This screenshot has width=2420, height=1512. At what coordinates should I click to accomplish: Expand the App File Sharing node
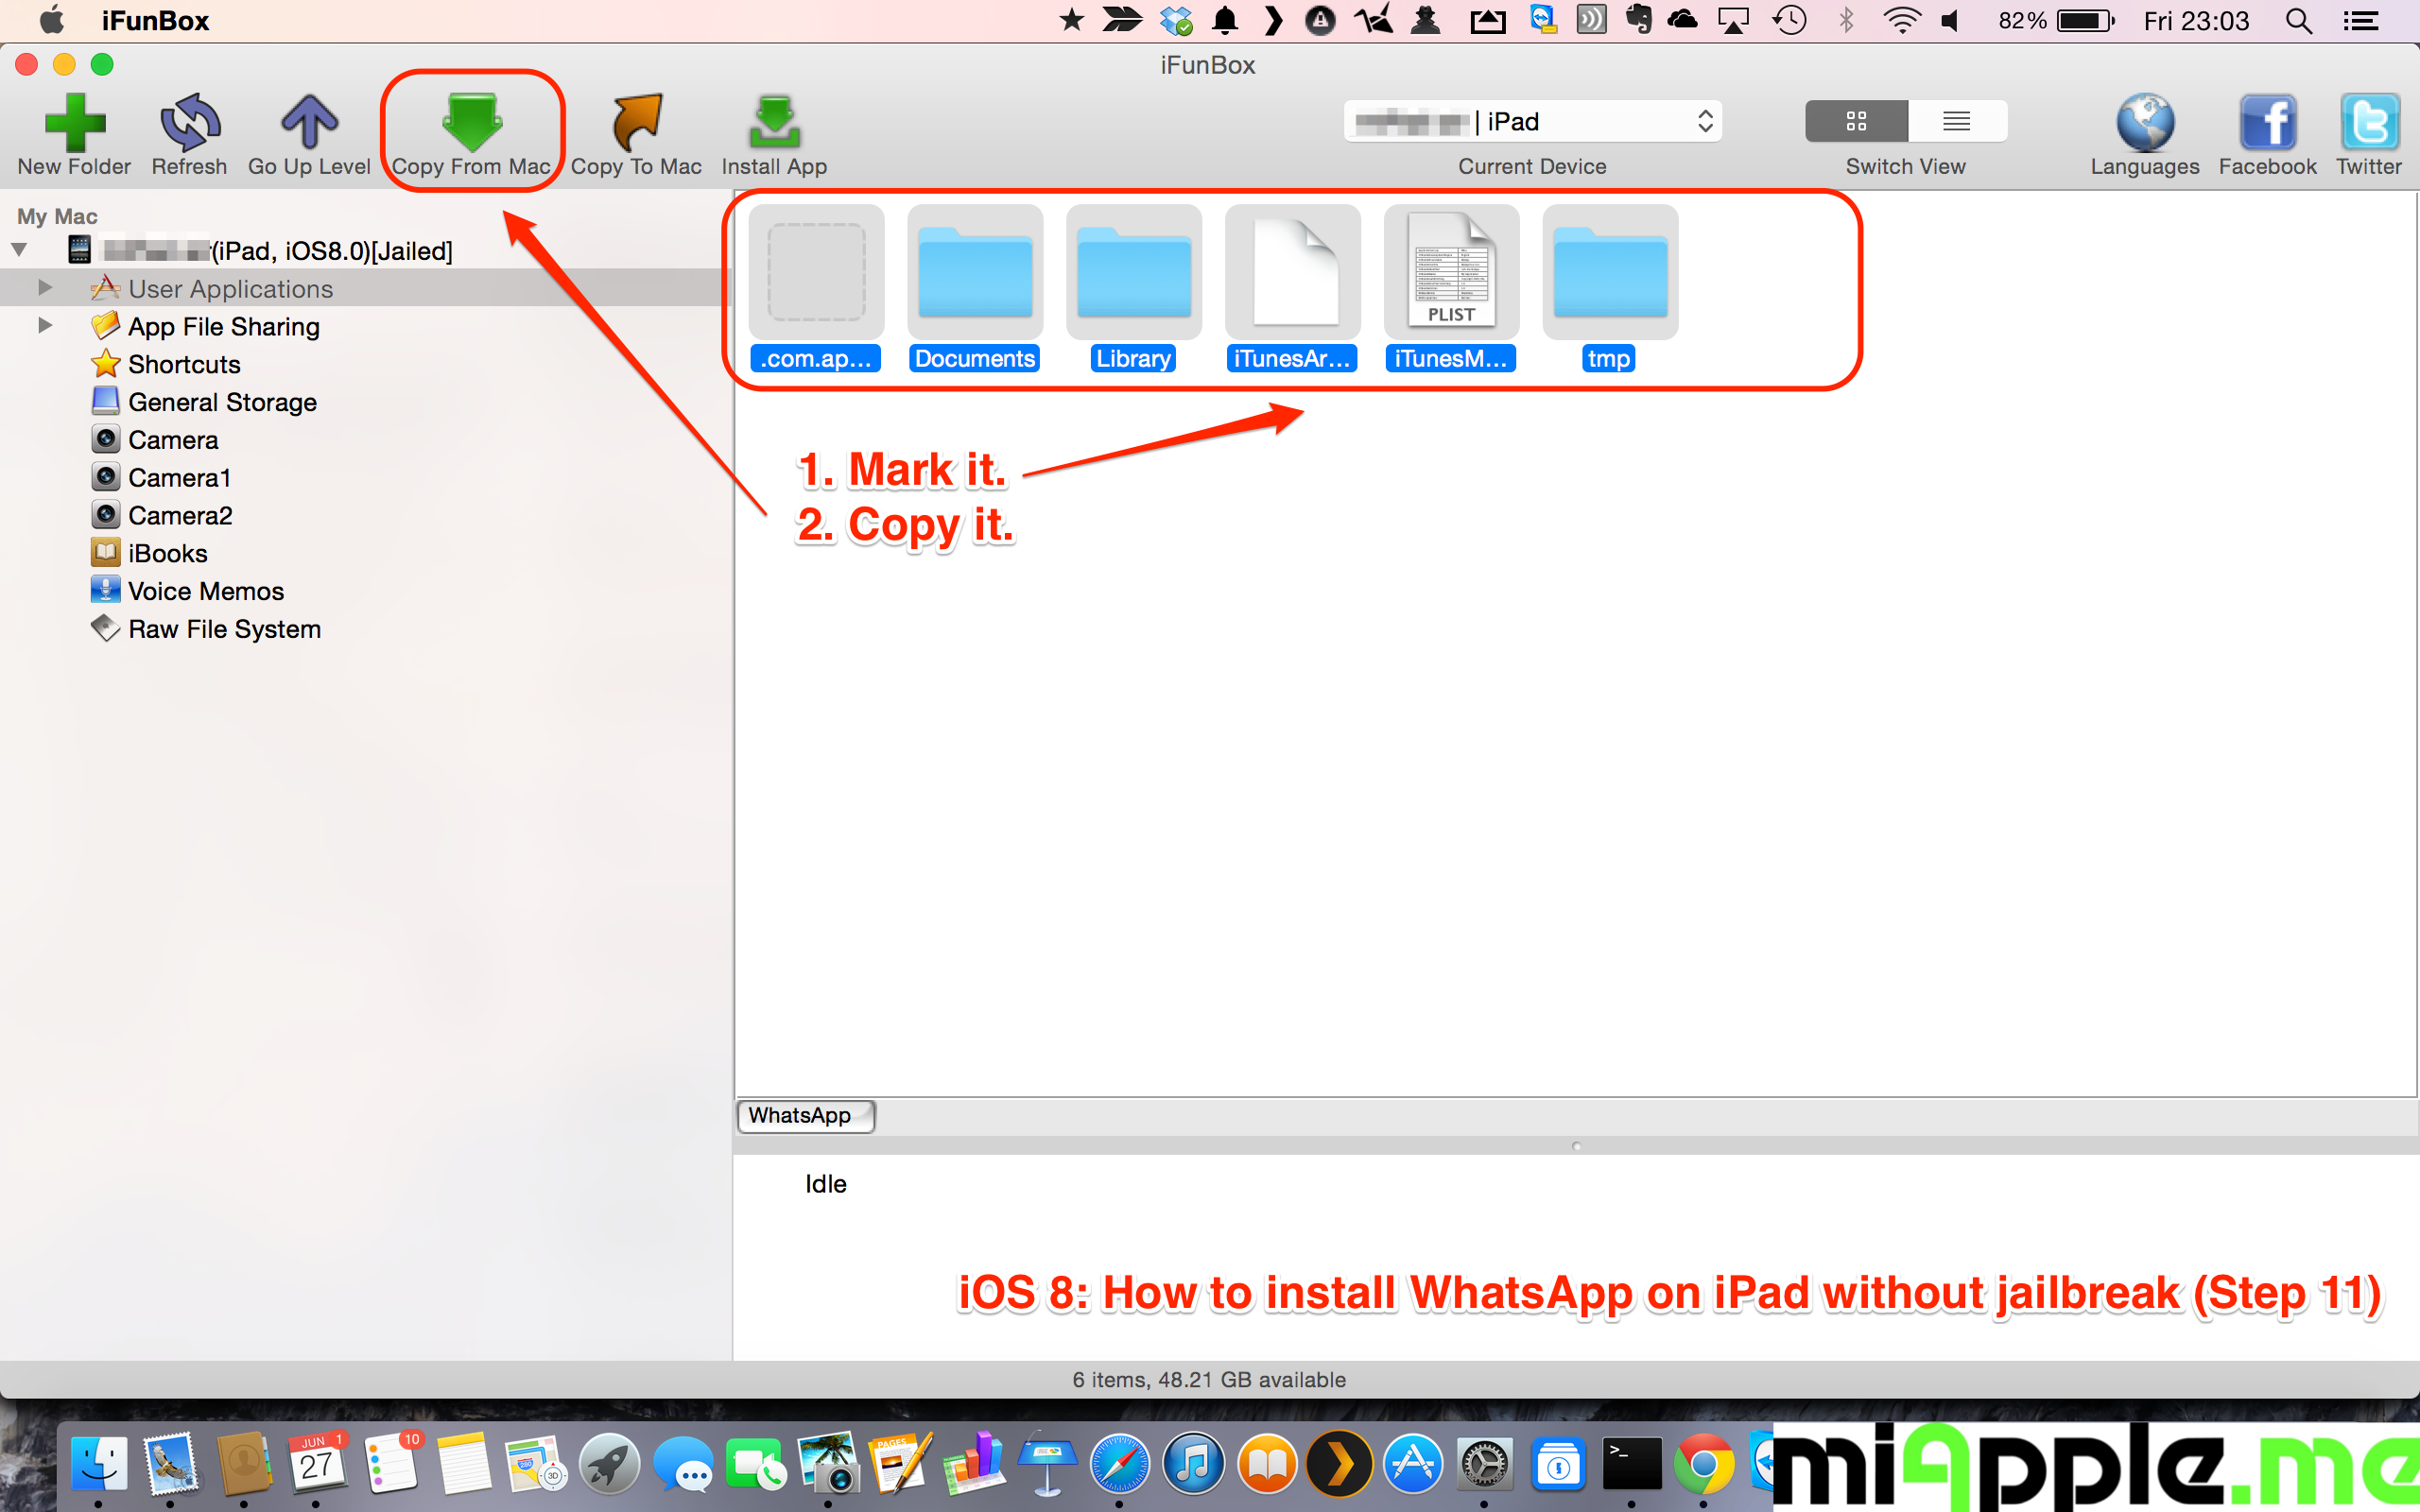45,326
